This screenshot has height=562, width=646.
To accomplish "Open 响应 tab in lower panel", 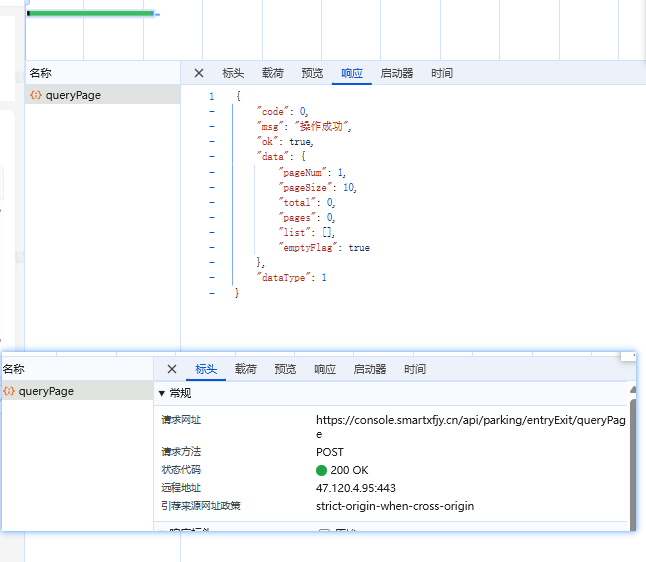I will tap(325, 369).
